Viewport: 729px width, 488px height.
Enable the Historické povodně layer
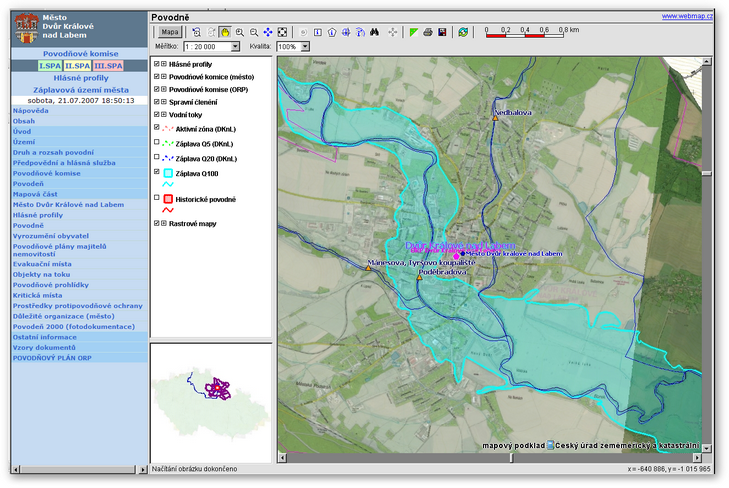[157, 198]
